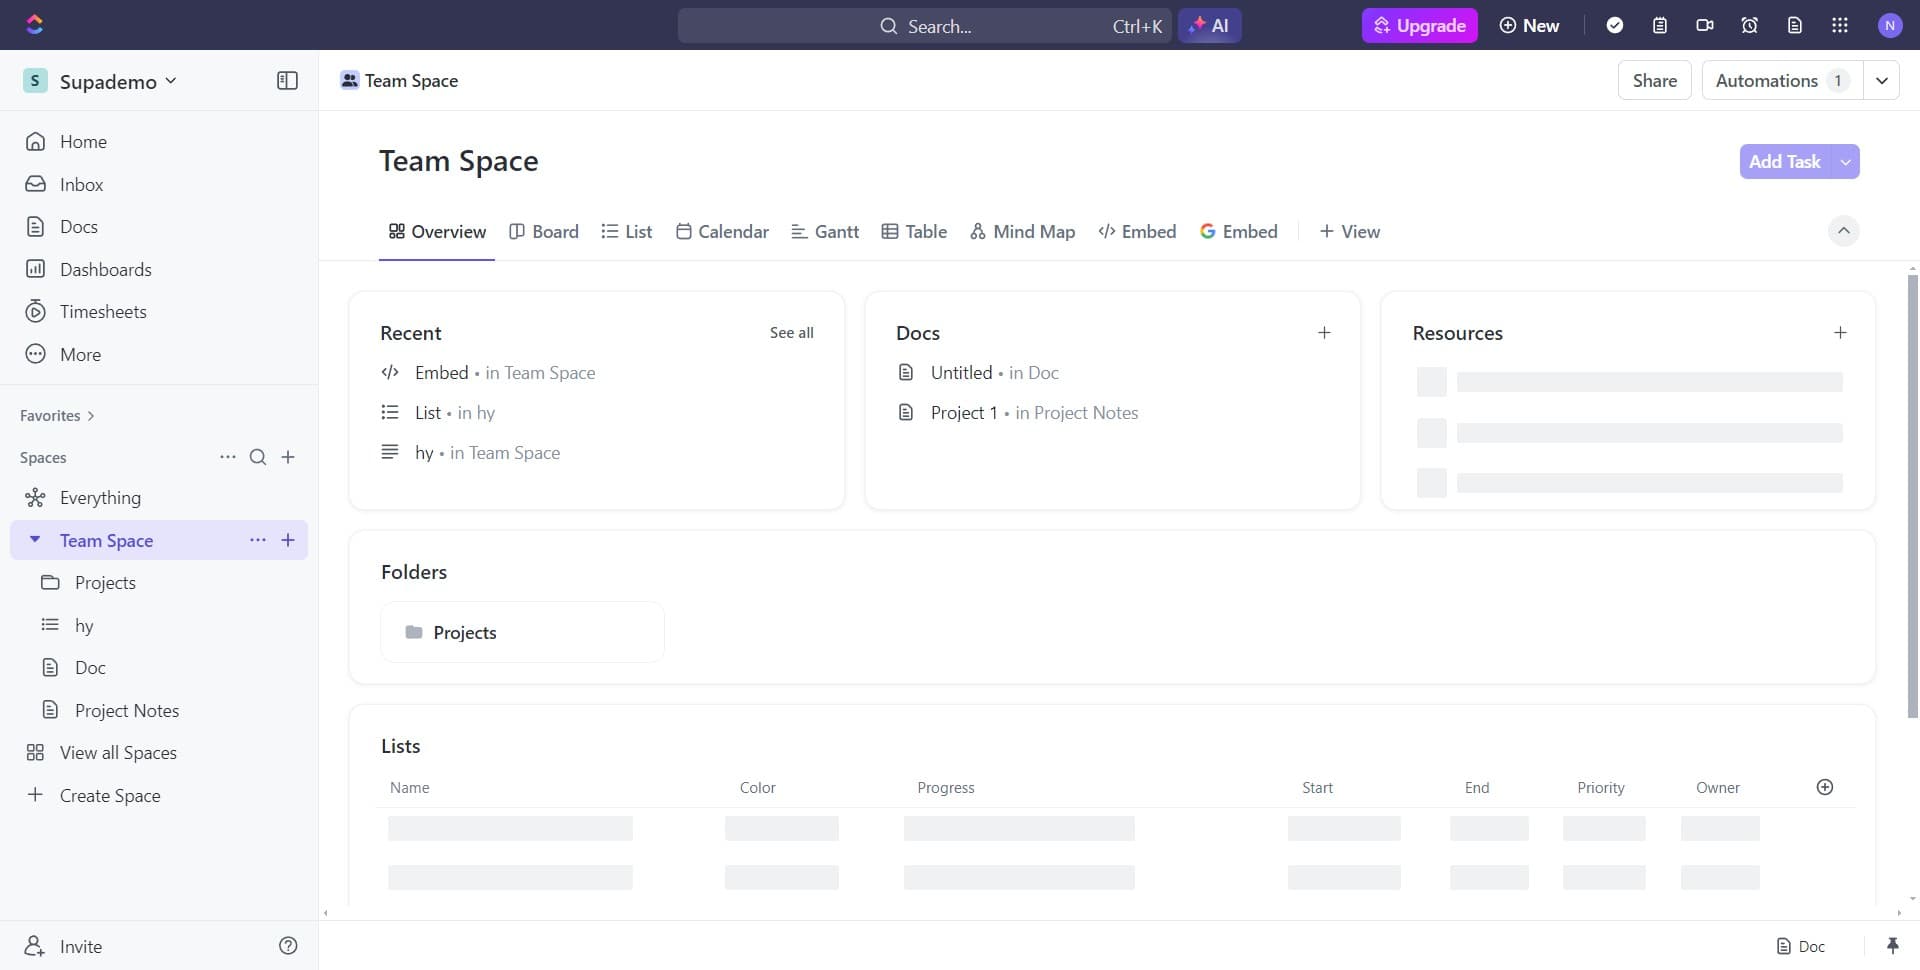
Task: Open the Project 1 doc link
Action: pyautogui.click(x=963, y=412)
